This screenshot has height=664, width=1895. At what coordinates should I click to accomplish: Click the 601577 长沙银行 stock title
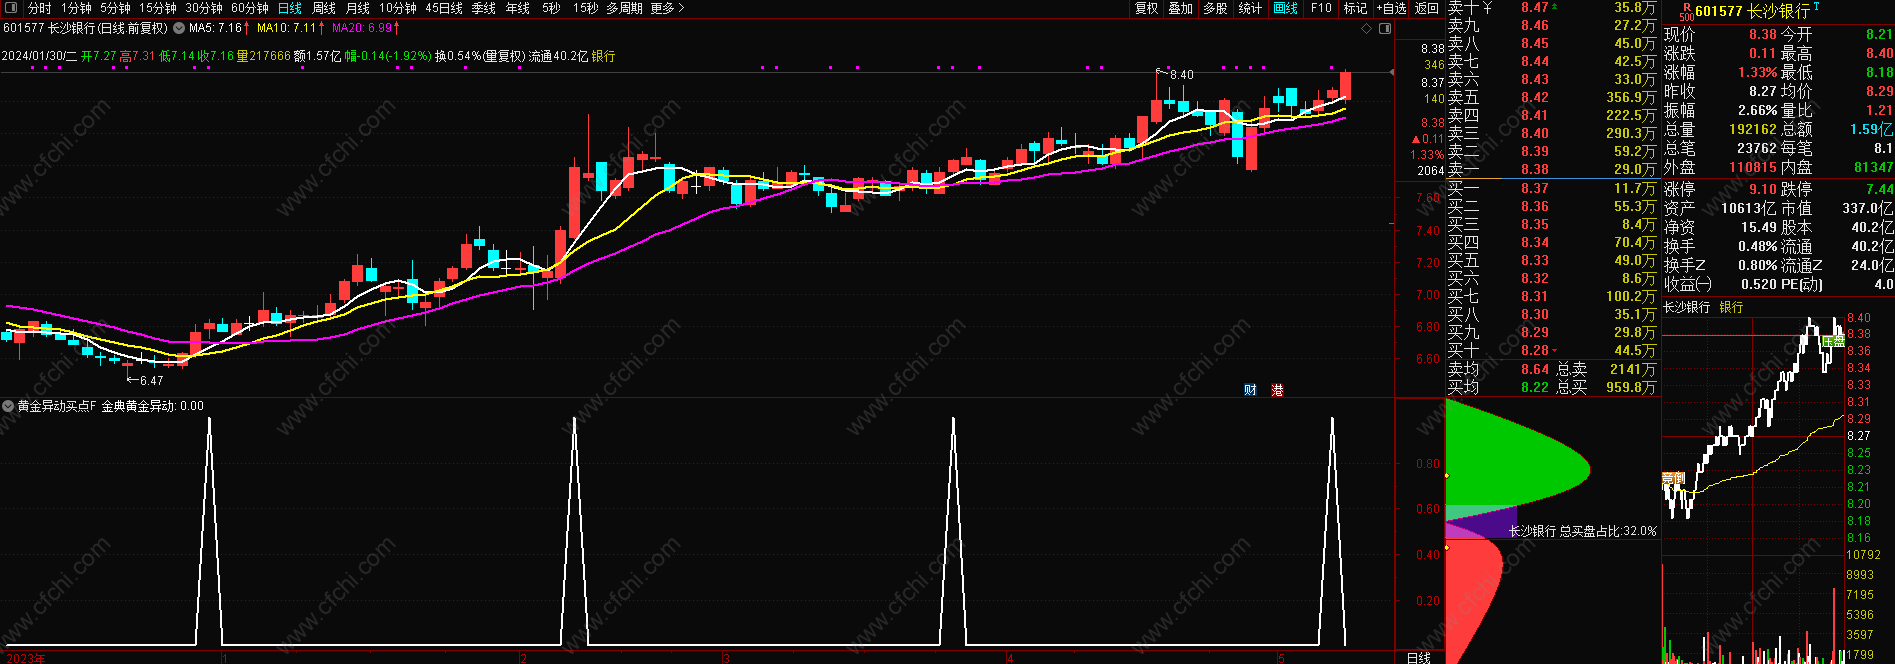pos(1752,11)
